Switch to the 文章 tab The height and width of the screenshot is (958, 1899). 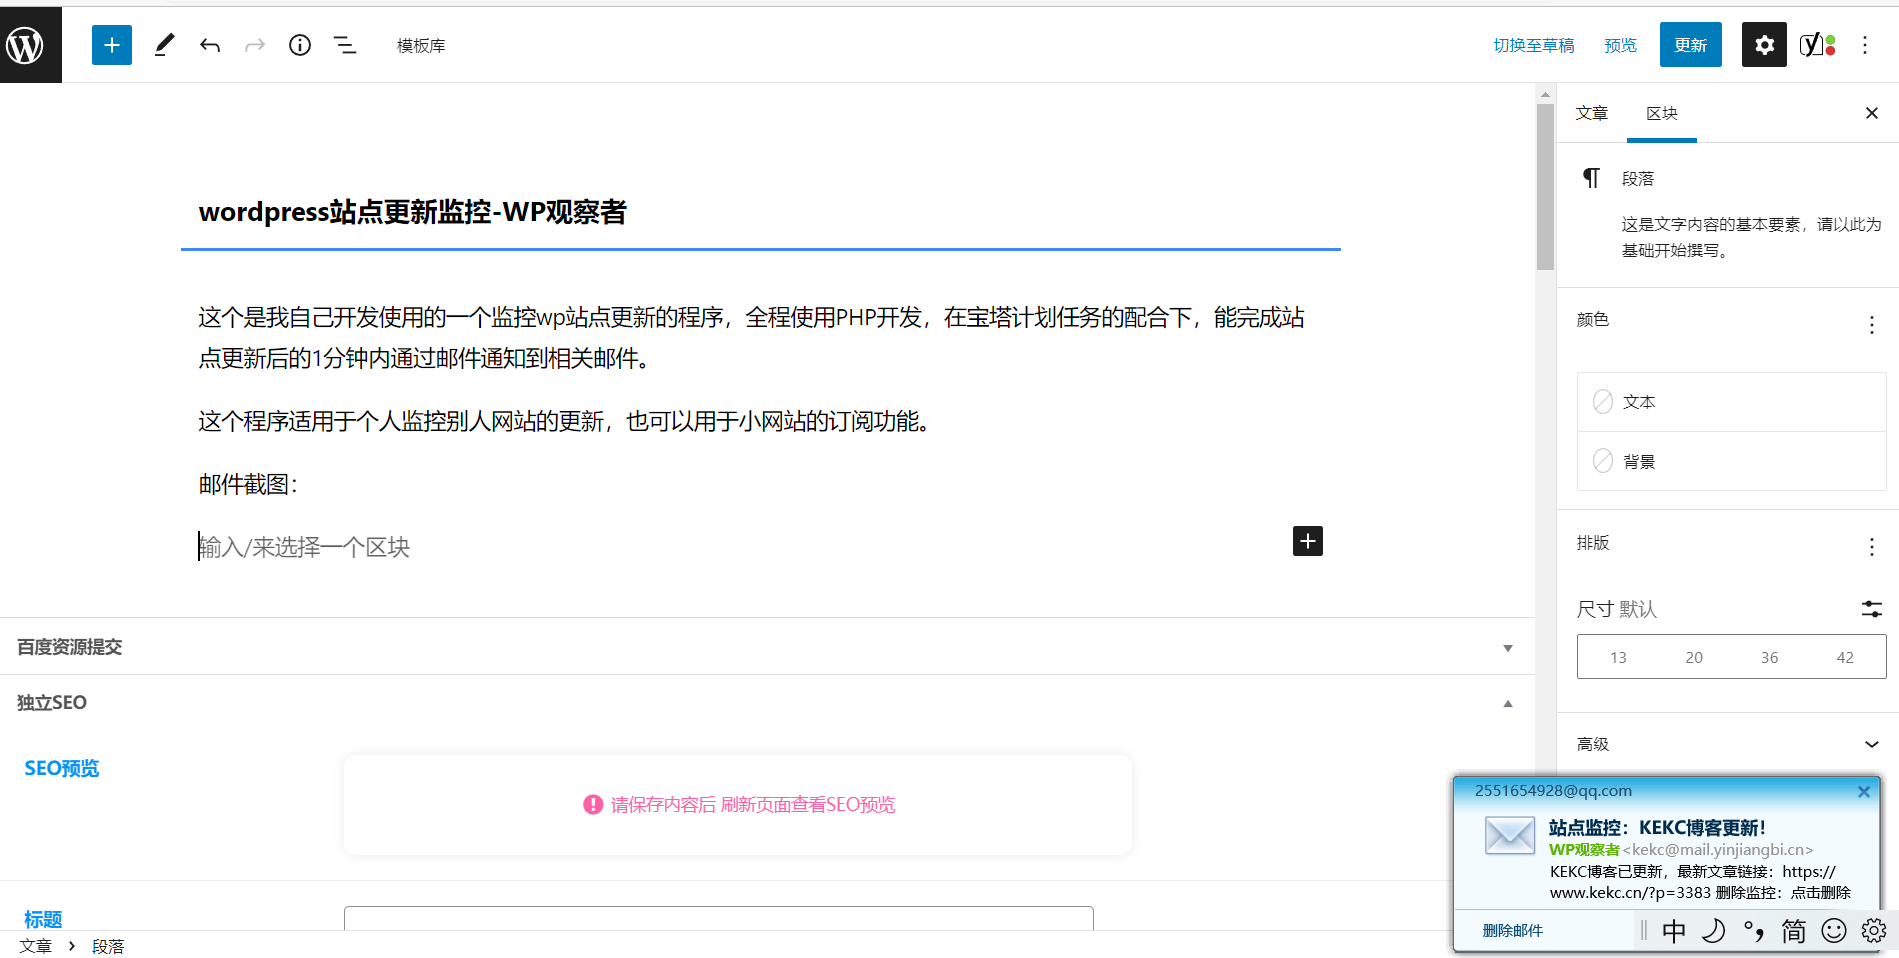pos(1592,113)
